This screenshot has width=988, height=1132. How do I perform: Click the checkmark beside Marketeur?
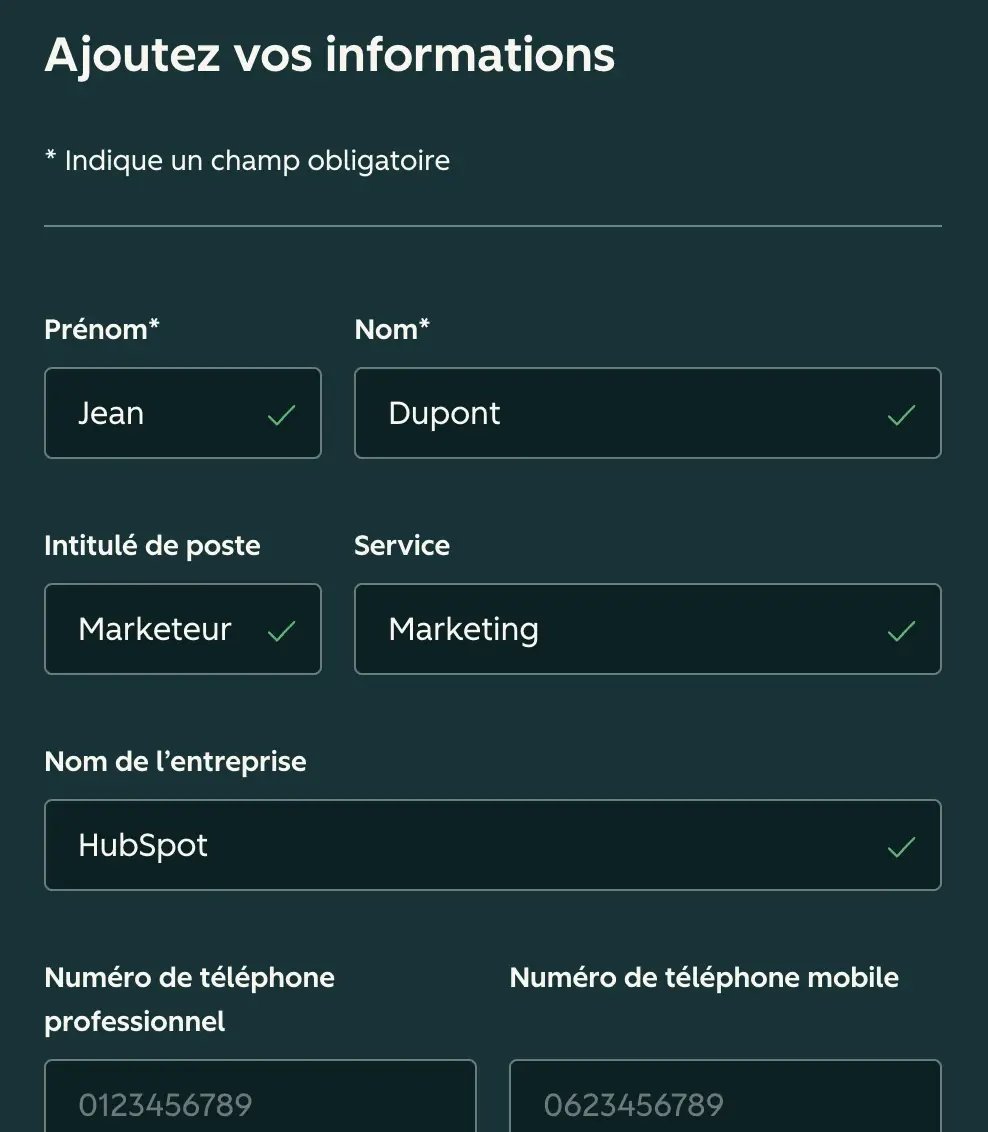point(281,631)
